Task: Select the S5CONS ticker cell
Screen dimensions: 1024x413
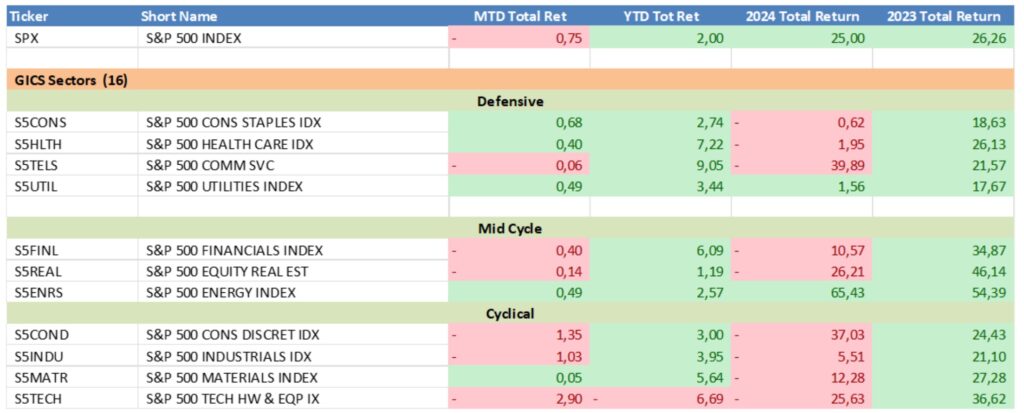Action: point(41,122)
